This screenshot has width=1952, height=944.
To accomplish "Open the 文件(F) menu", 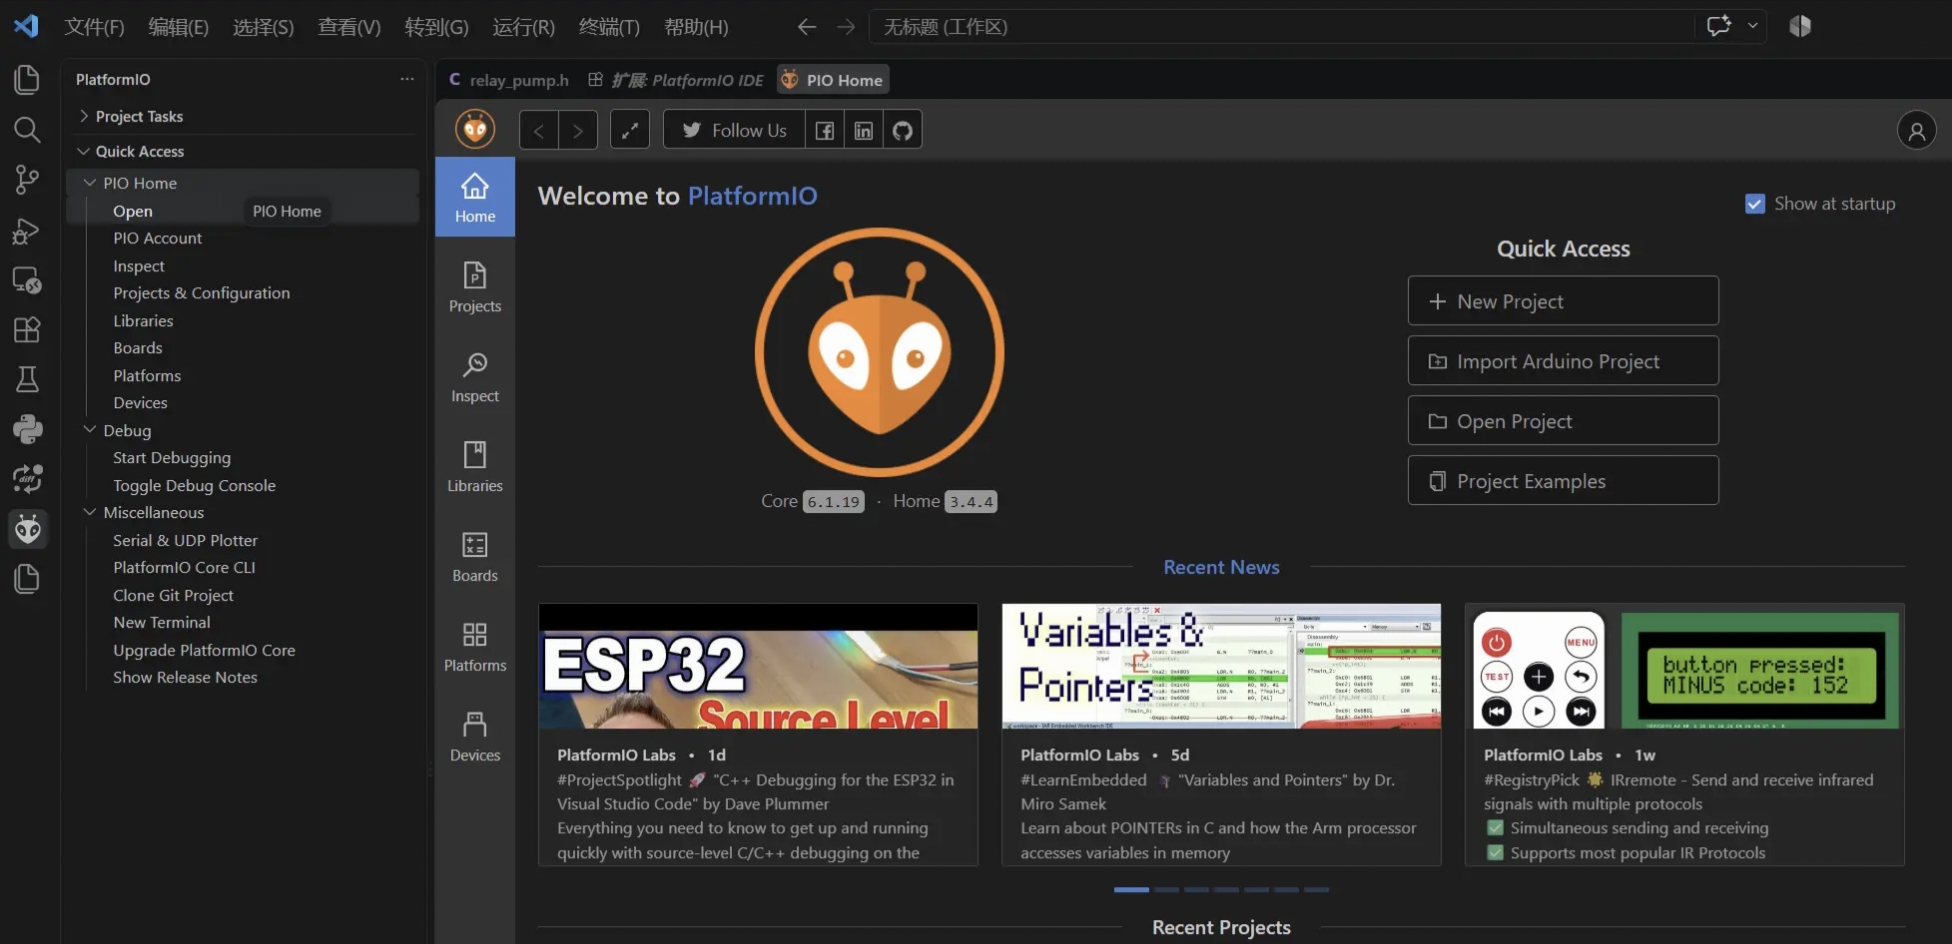I will tap(94, 27).
